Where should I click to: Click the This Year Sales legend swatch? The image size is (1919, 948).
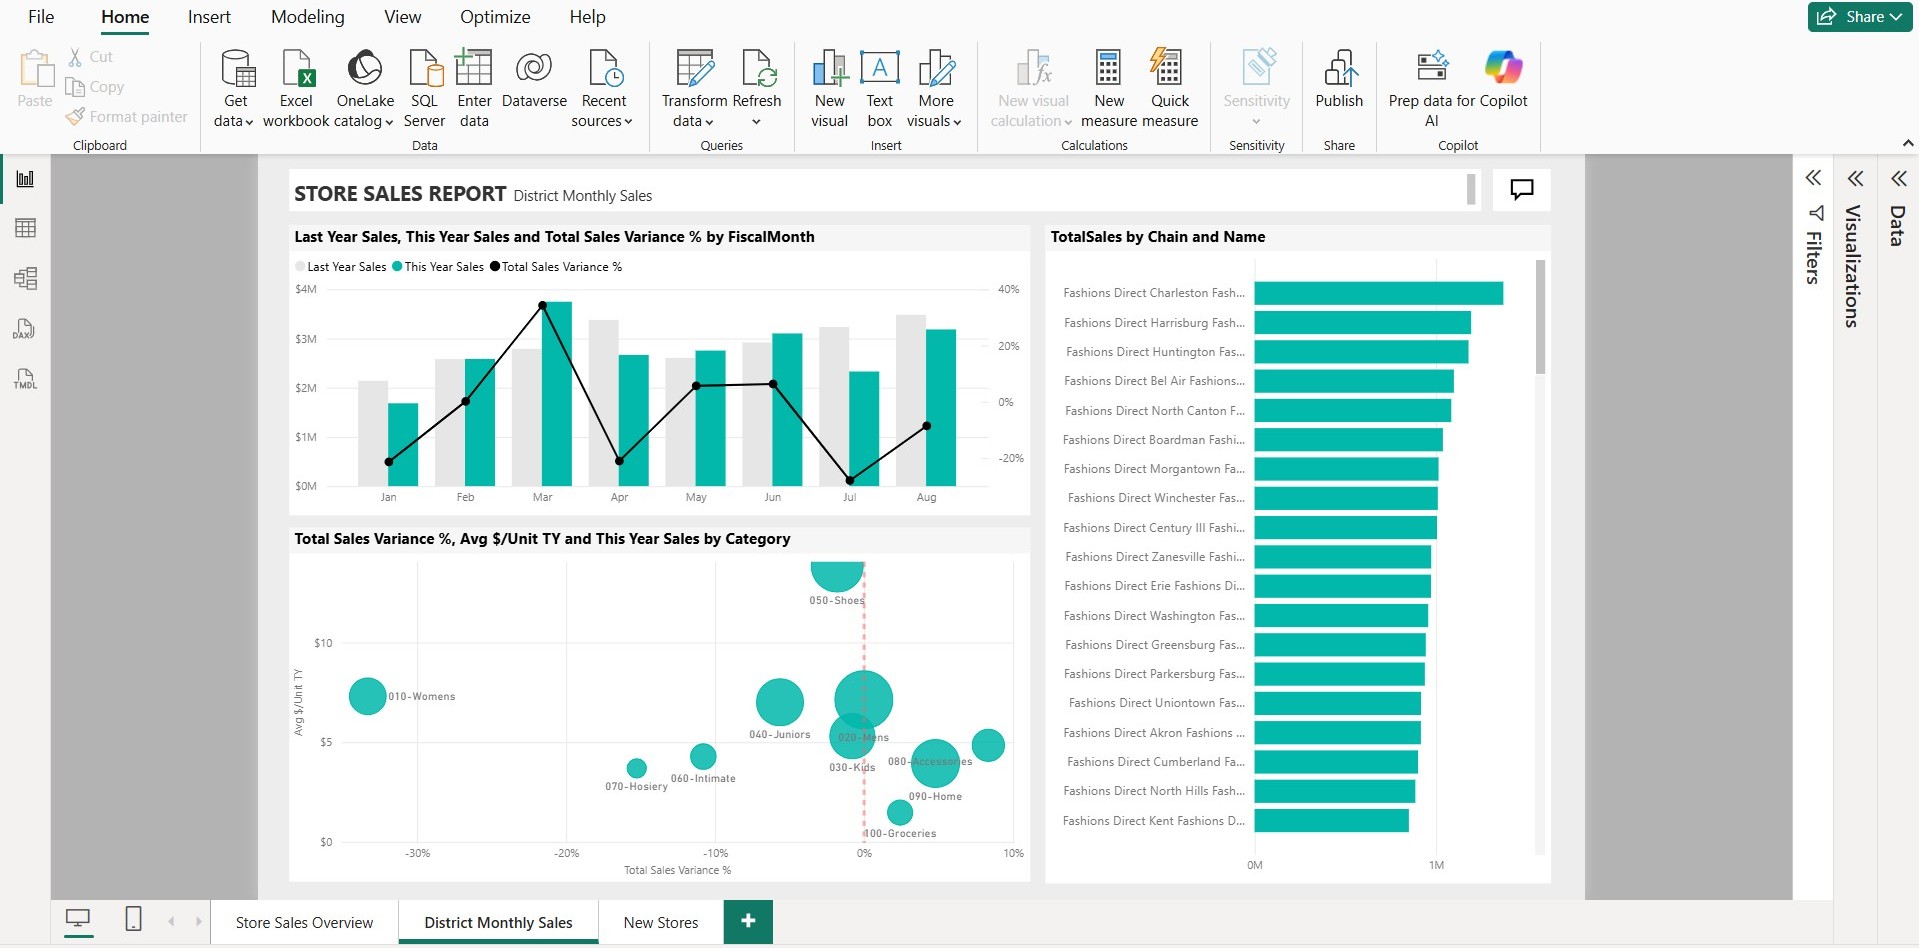[x=397, y=267]
